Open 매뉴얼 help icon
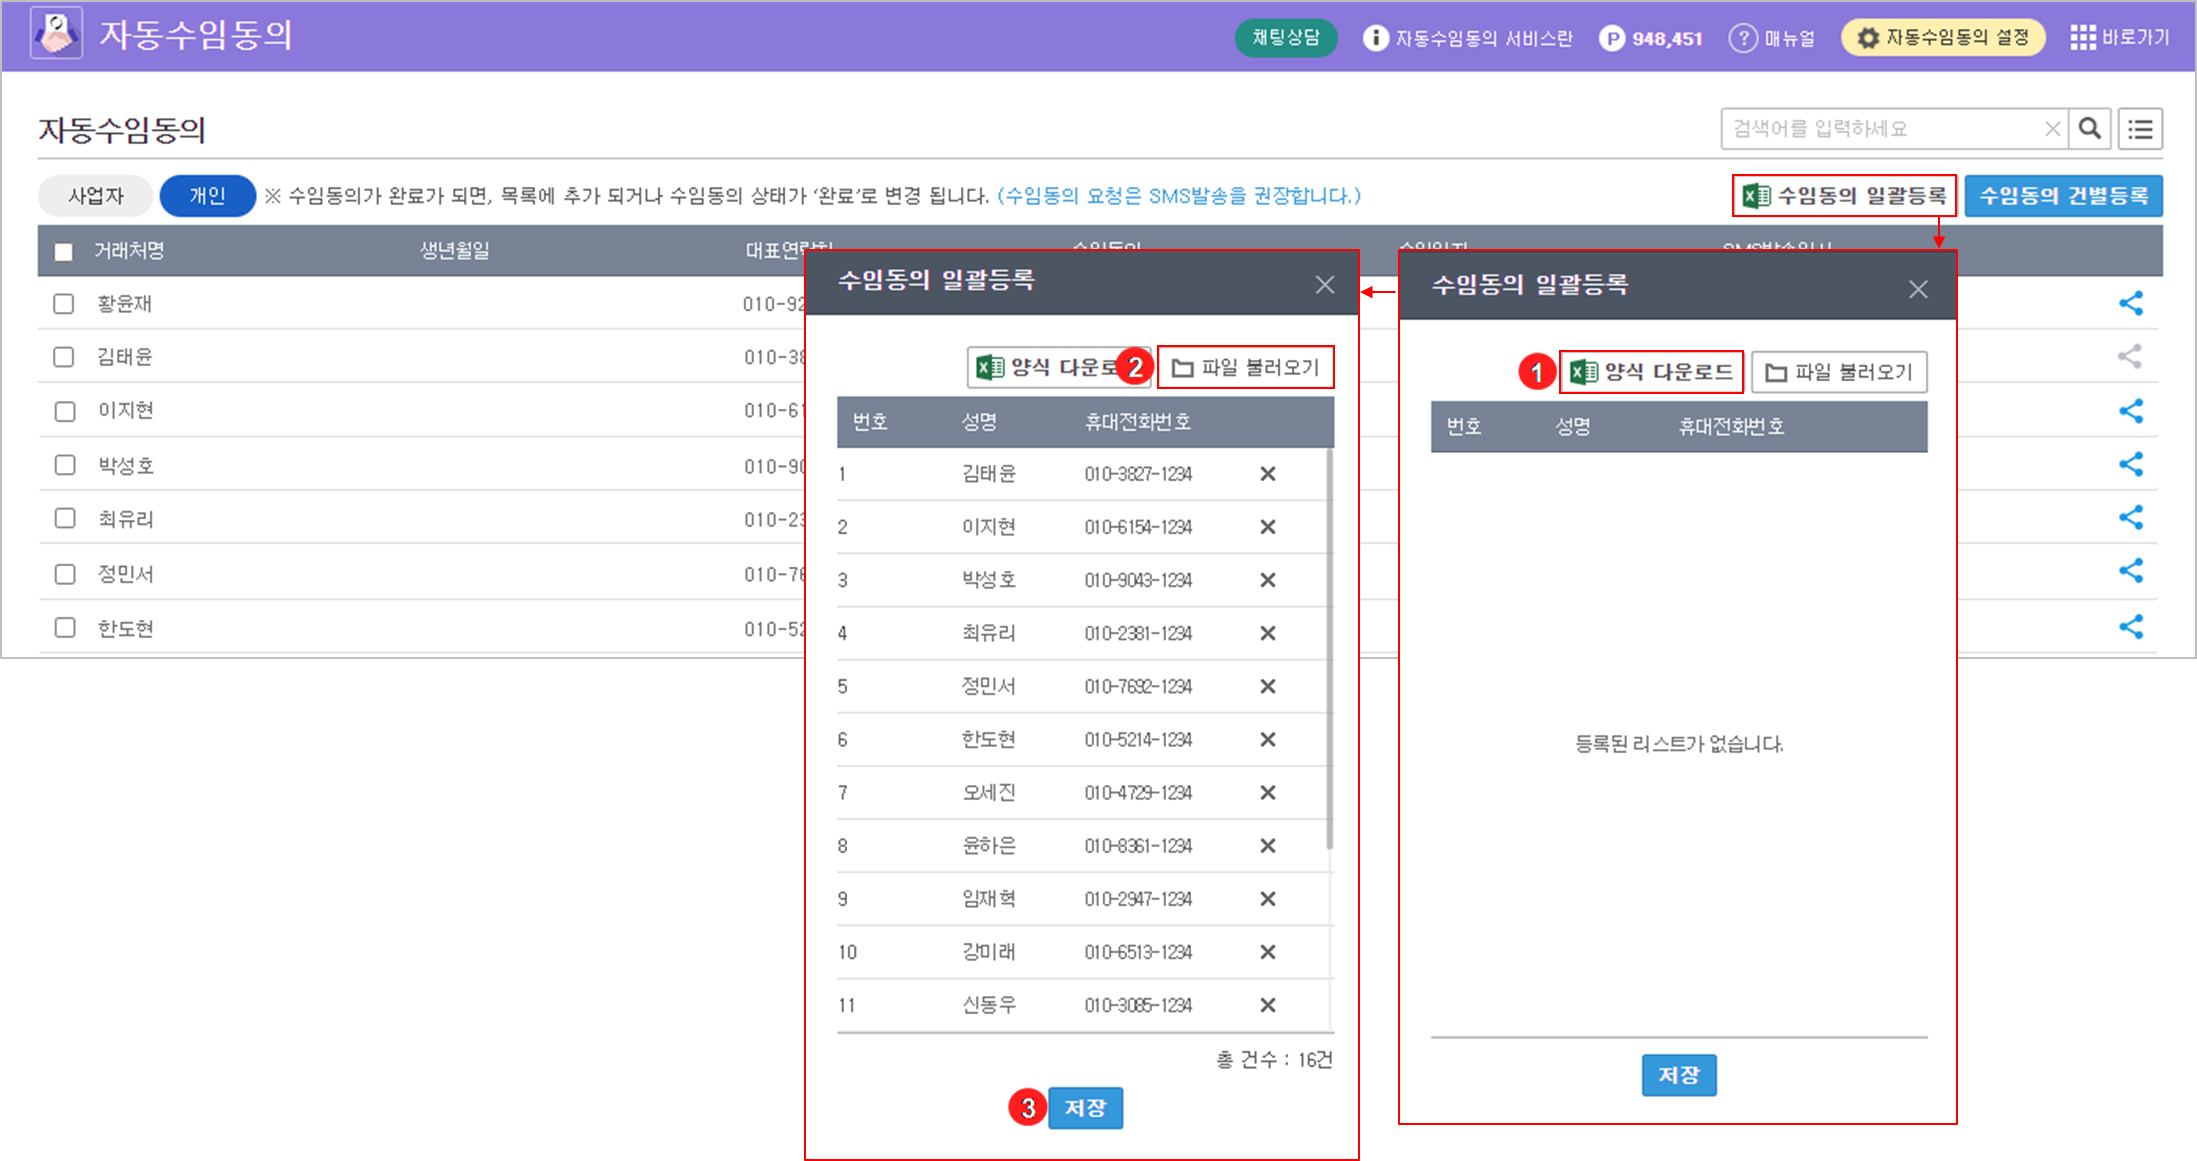Screen dimensions: 2197x1161 pyautogui.click(x=1743, y=38)
